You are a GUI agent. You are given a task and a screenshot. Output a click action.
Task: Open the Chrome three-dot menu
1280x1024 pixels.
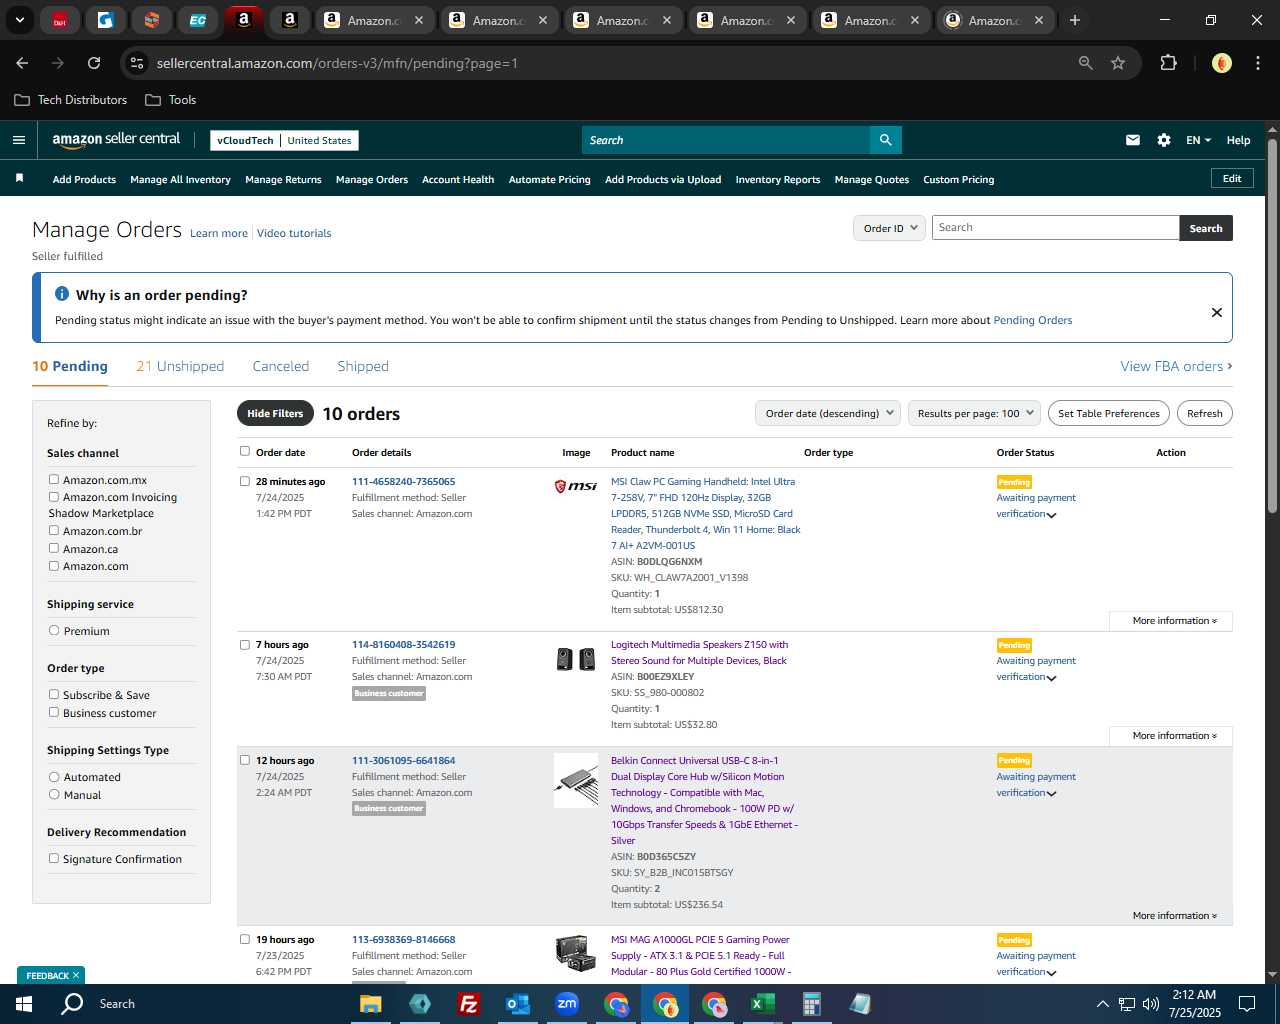[x=1256, y=63]
